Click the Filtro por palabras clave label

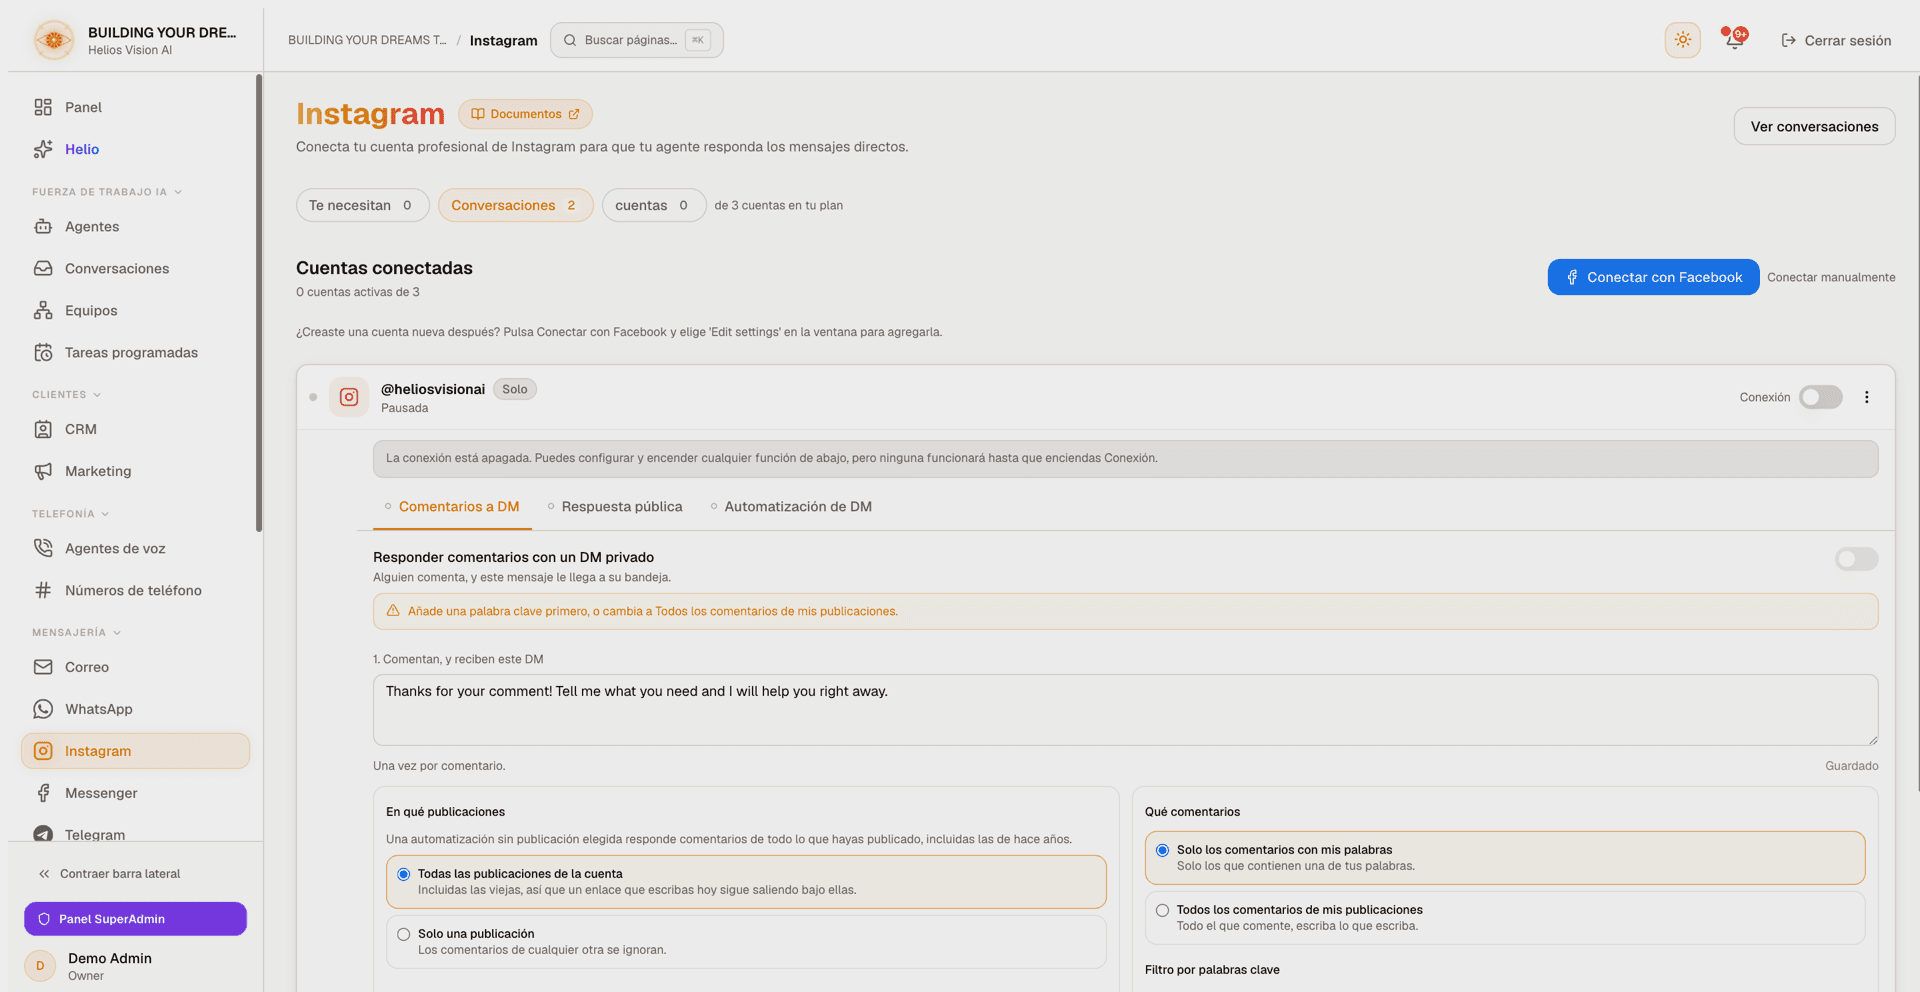[1212, 970]
